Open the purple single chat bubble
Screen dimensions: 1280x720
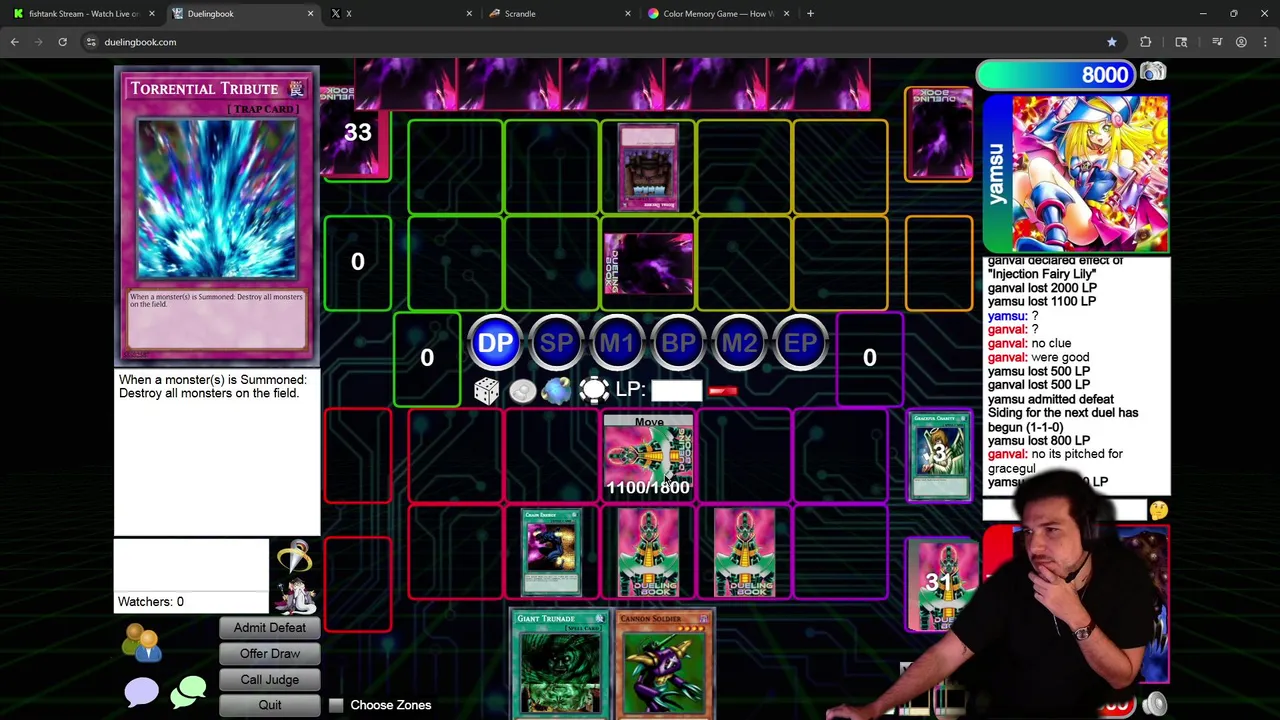click(x=141, y=691)
